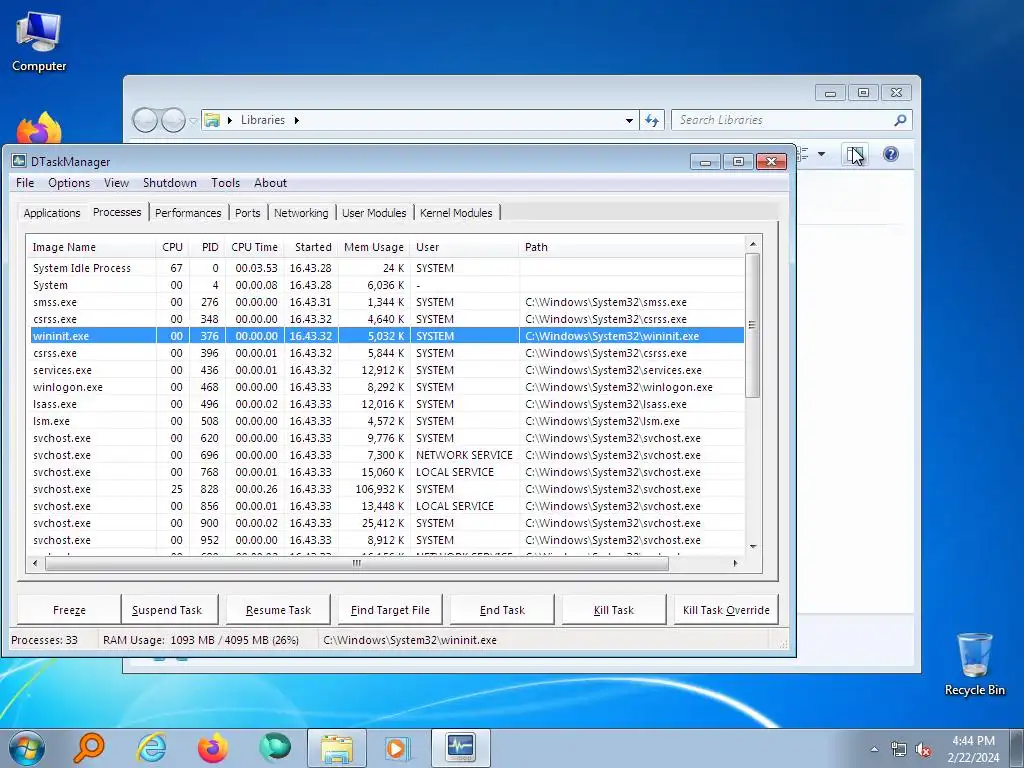This screenshot has height=768, width=1024.
Task: Toggle the preview pane icon in Libraries
Action: [855, 154]
